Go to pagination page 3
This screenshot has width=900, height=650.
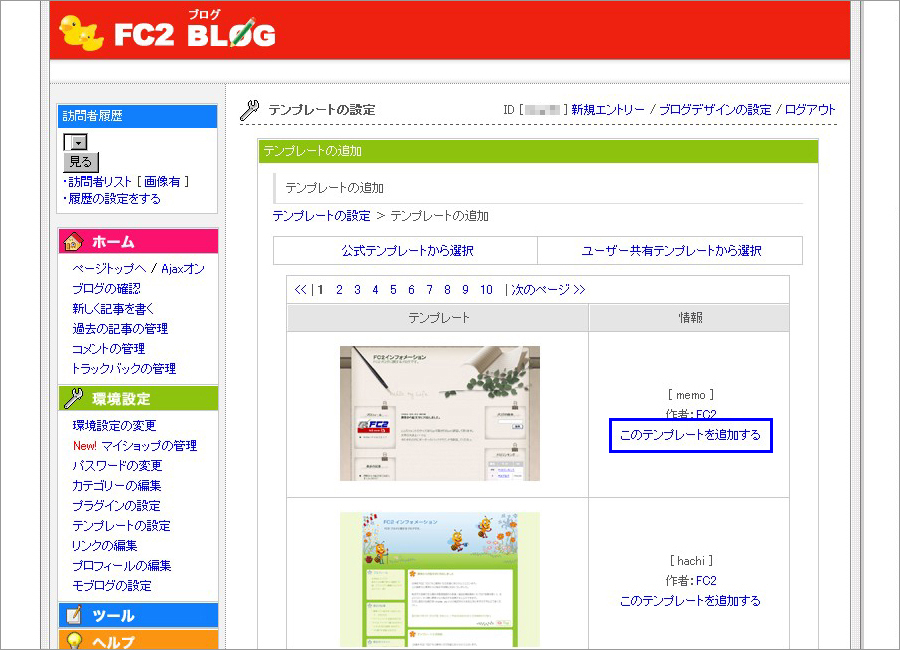click(x=357, y=289)
